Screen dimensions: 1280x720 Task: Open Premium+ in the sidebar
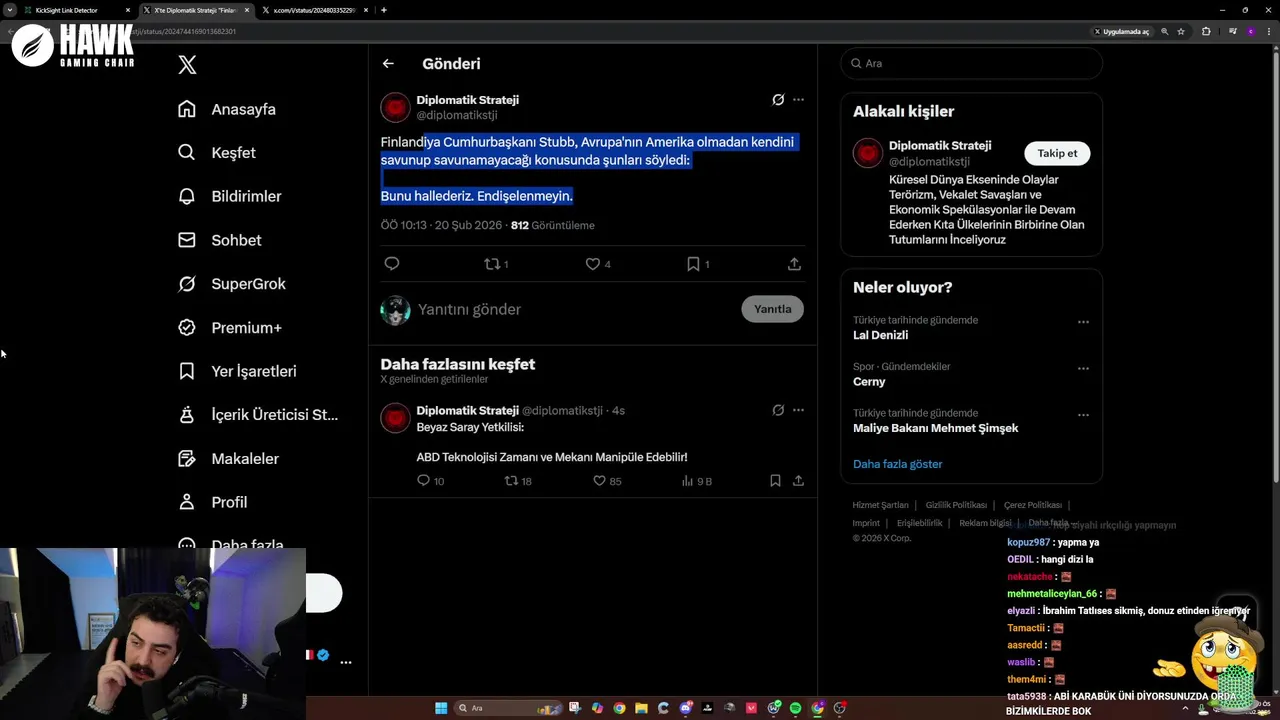229,327
